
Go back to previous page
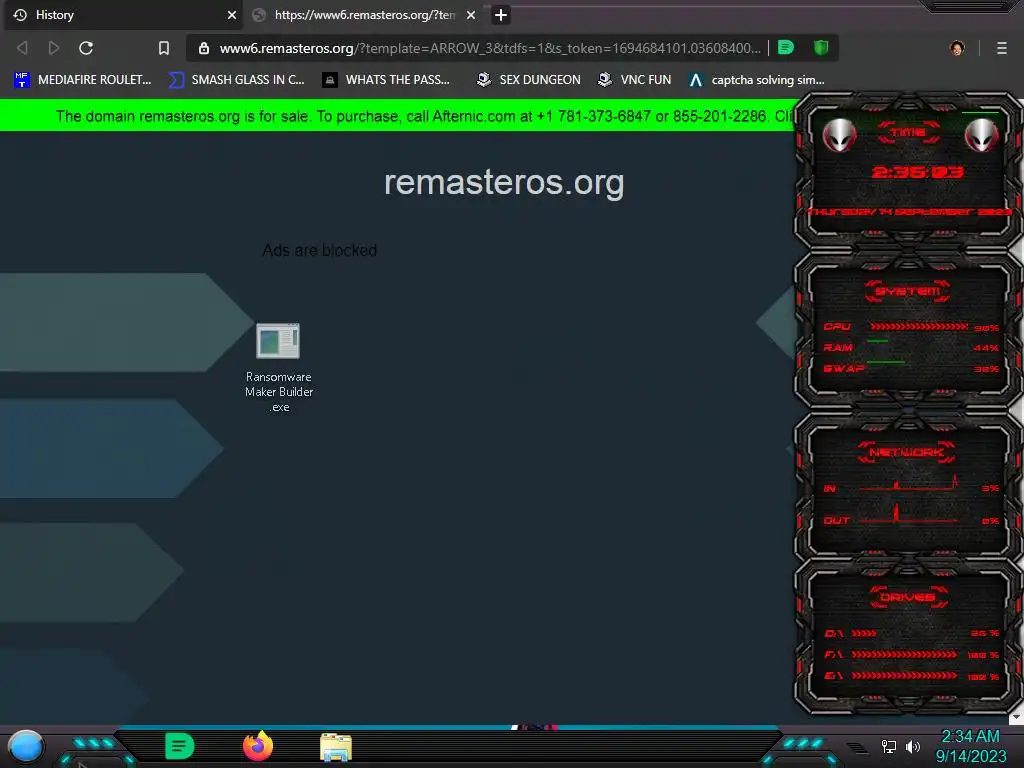(22, 48)
